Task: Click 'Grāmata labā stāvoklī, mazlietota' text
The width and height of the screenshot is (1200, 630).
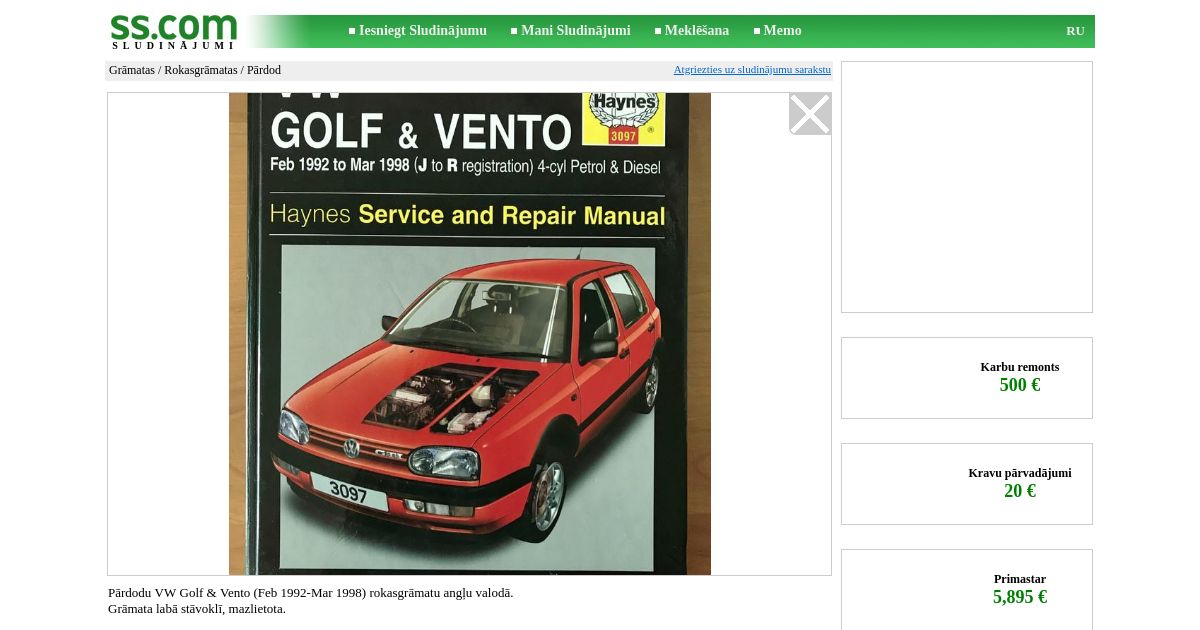Action: (x=197, y=609)
